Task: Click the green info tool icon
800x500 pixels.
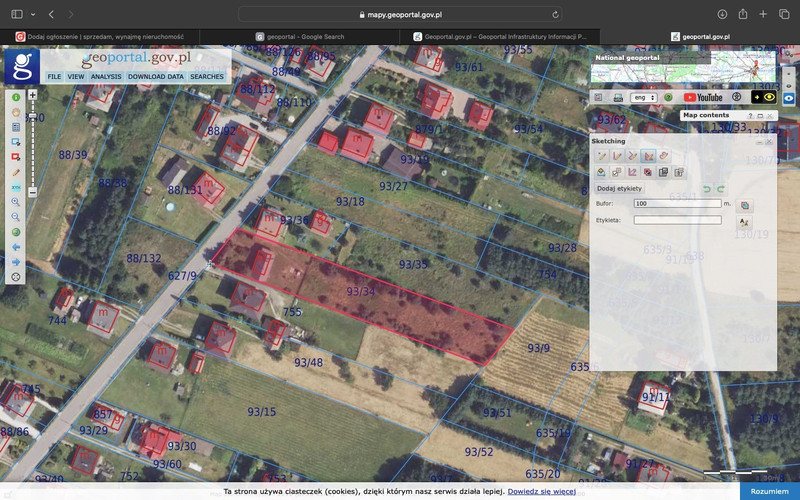Action: 16,97
